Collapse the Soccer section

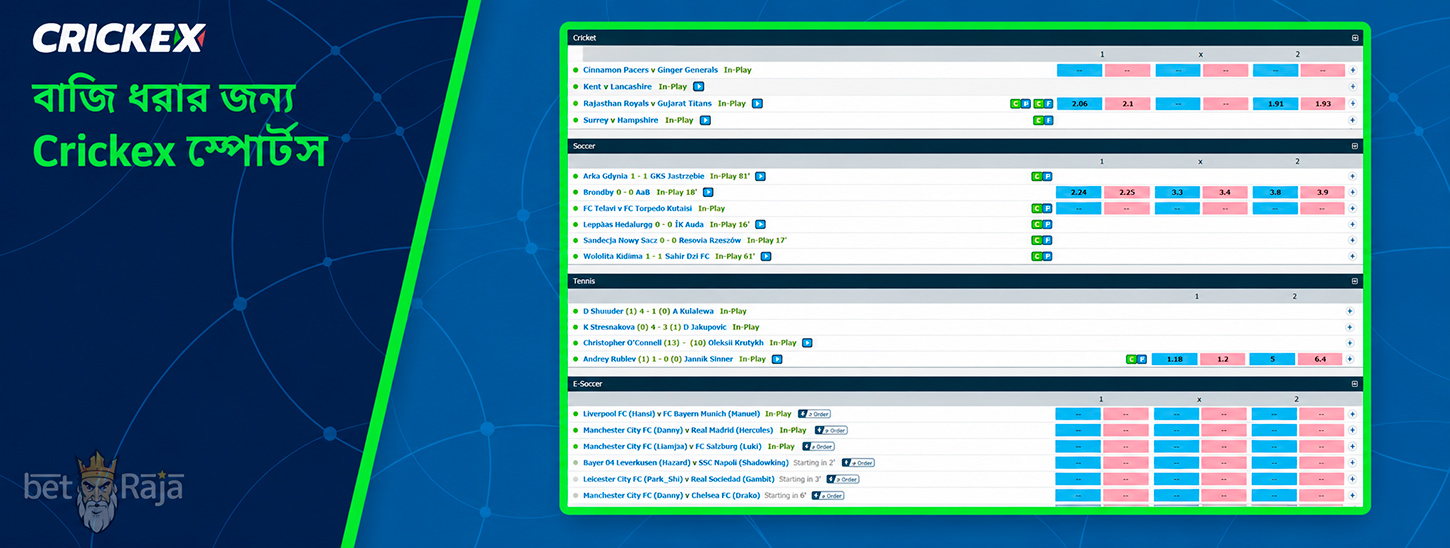pos(1355,146)
